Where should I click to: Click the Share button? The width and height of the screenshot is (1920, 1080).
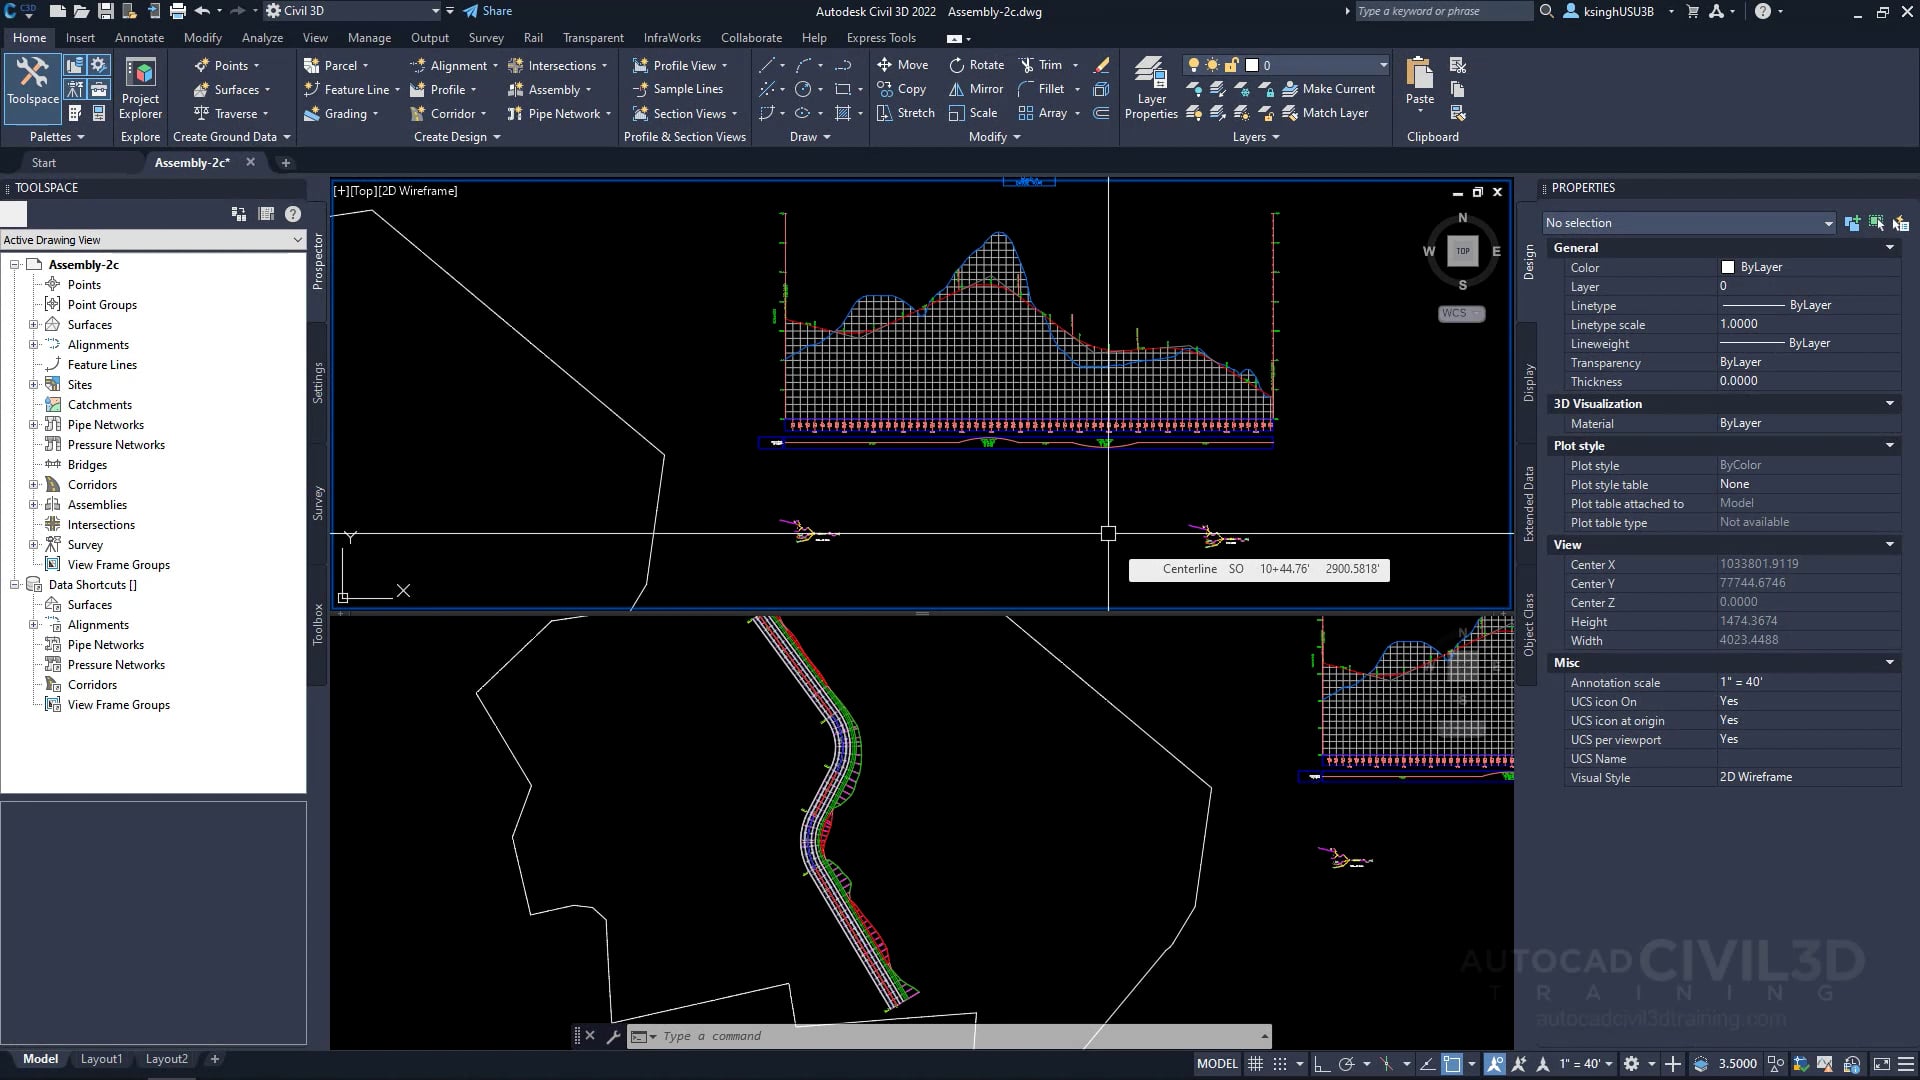tap(487, 11)
